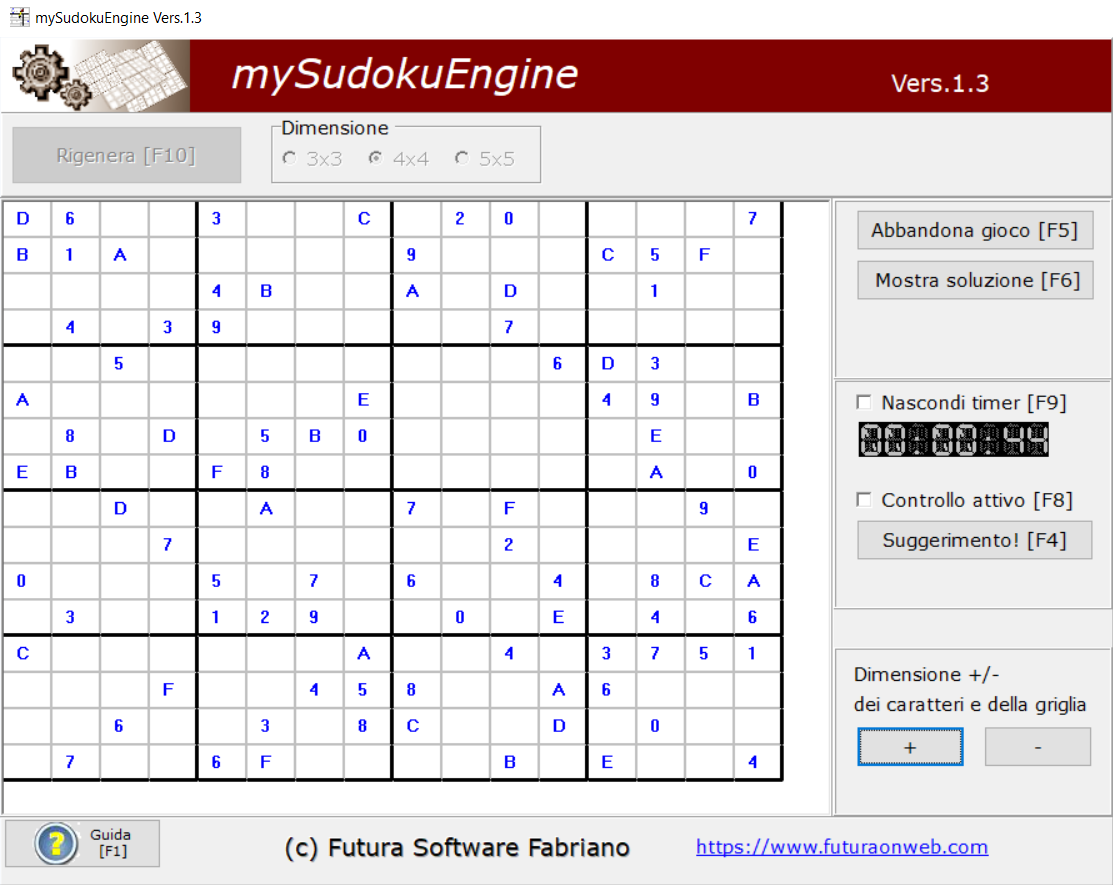The width and height of the screenshot is (1113, 885).
Task: Keep the 4x4 dimension selected
Action: (x=375, y=157)
